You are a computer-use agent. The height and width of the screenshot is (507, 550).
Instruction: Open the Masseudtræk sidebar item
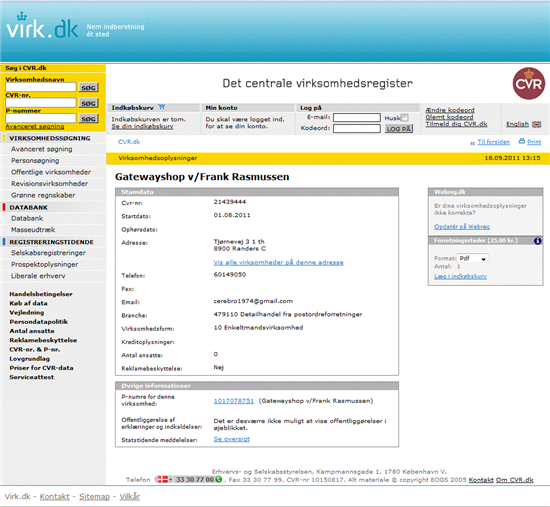pos(33,230)
